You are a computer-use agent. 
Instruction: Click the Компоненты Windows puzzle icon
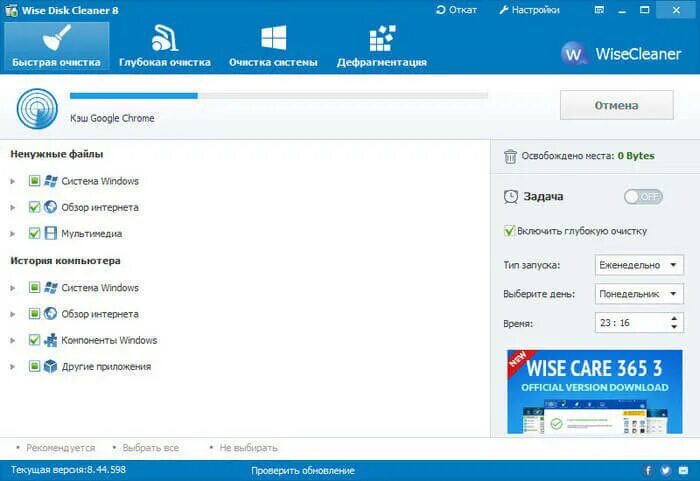pyautogui.click(x=50, y=340)
